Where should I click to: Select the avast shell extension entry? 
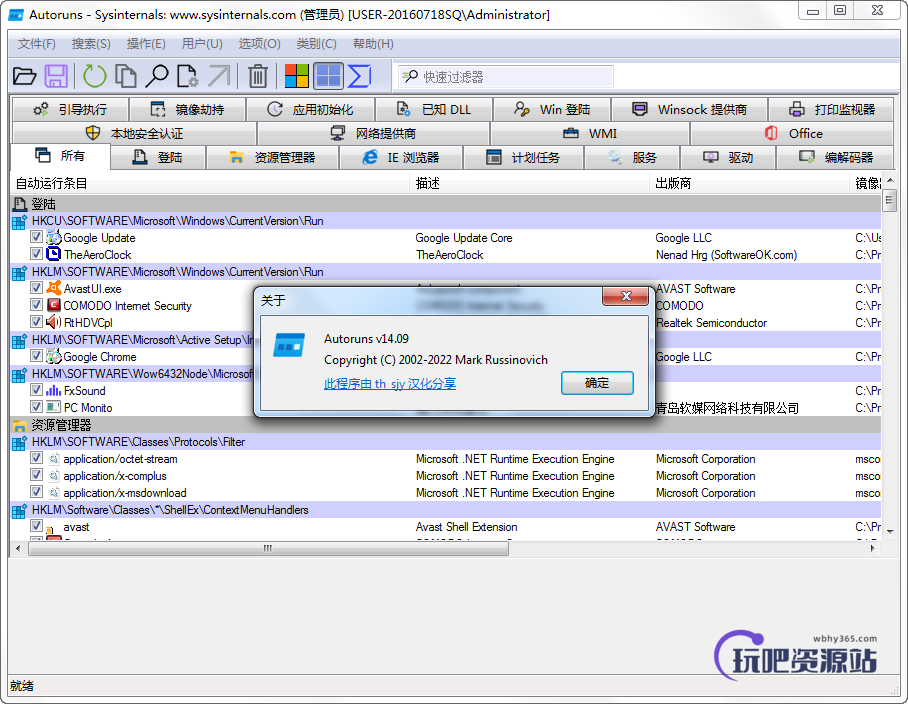76,527
